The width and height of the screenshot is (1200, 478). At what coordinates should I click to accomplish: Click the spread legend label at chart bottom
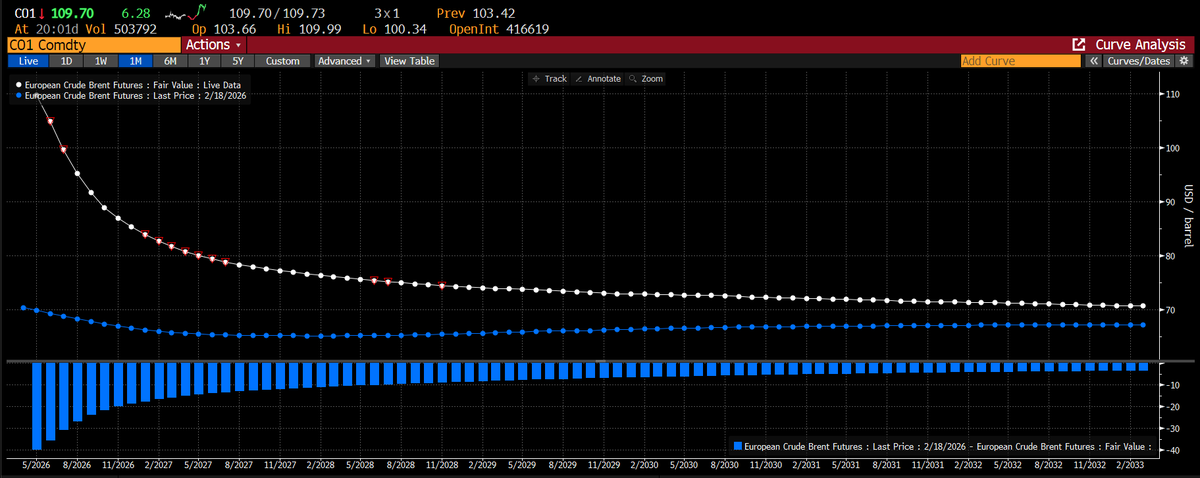[x=949, y=446]
